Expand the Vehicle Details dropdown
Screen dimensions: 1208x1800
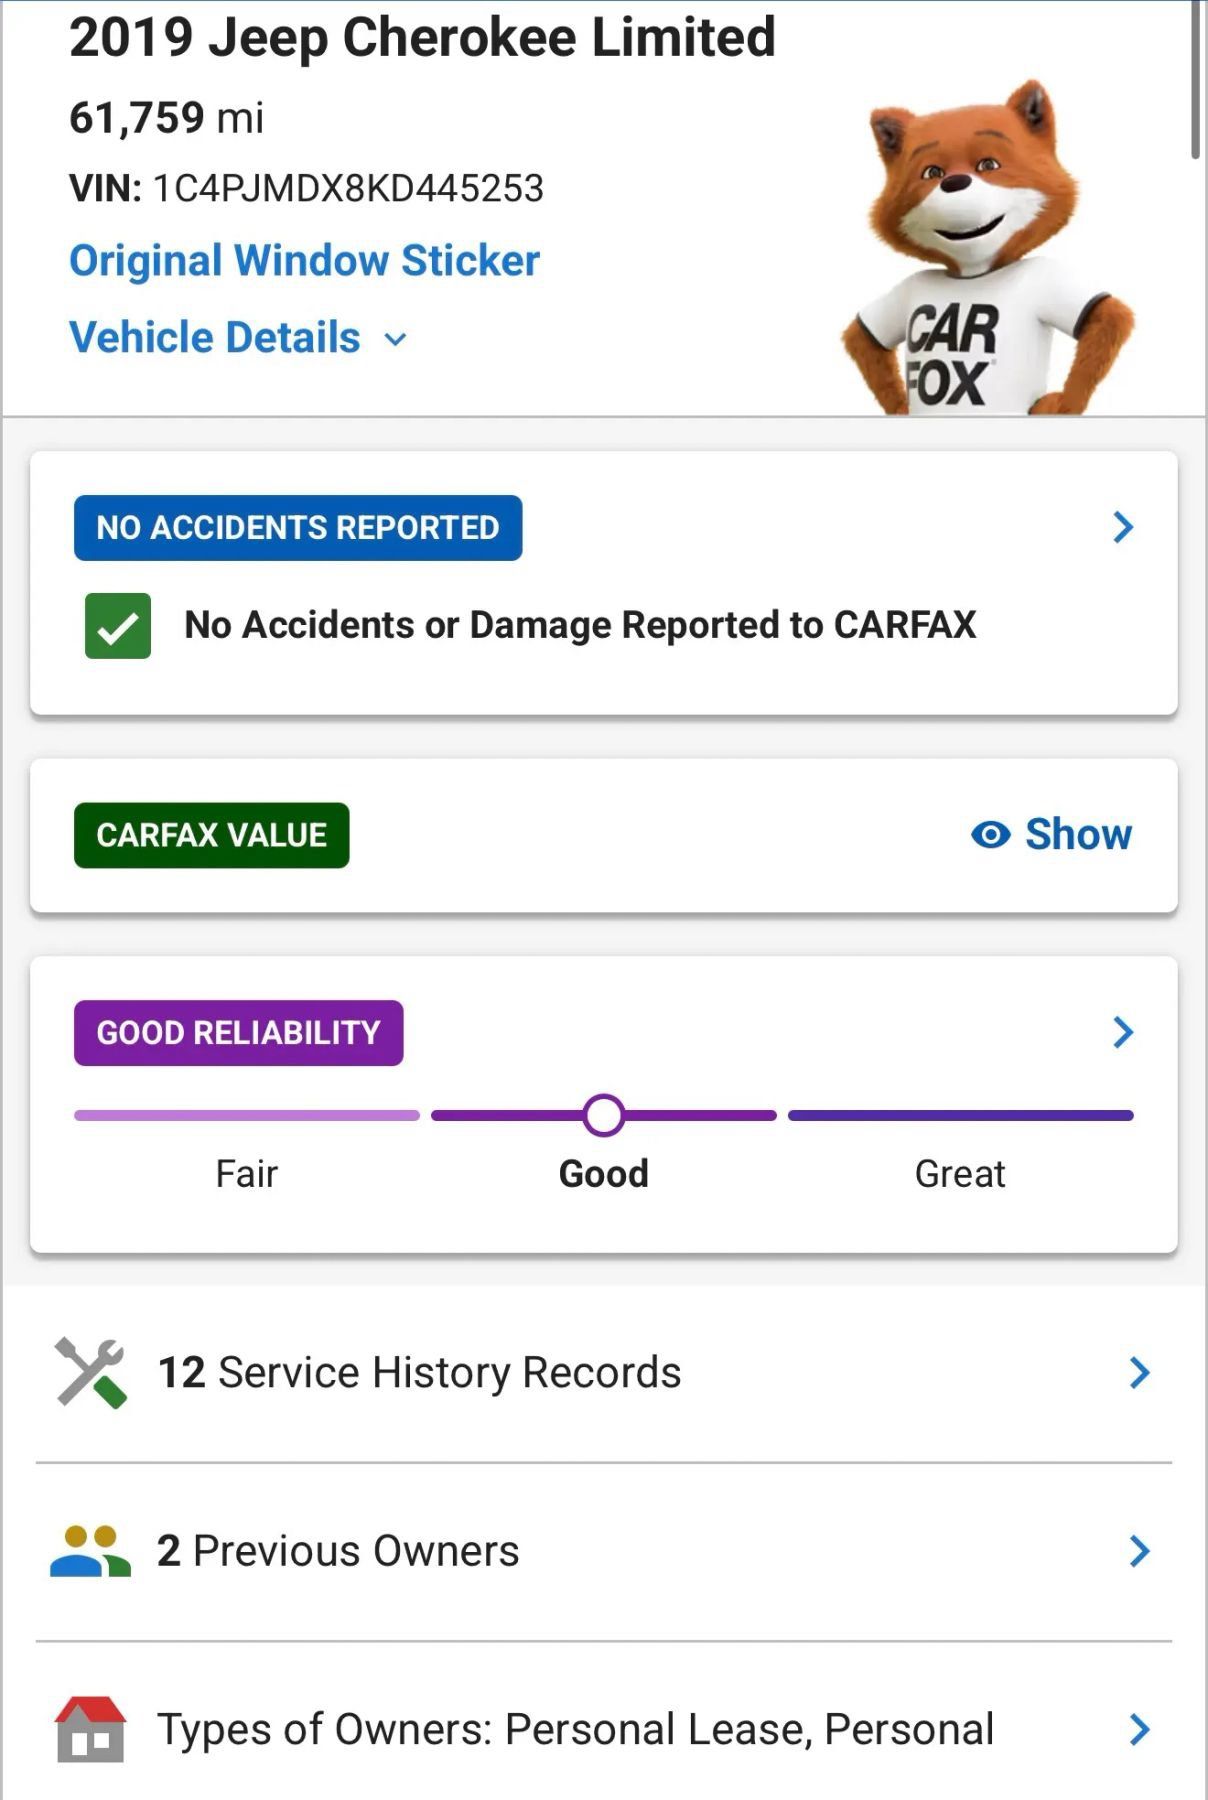pos(238,338)
